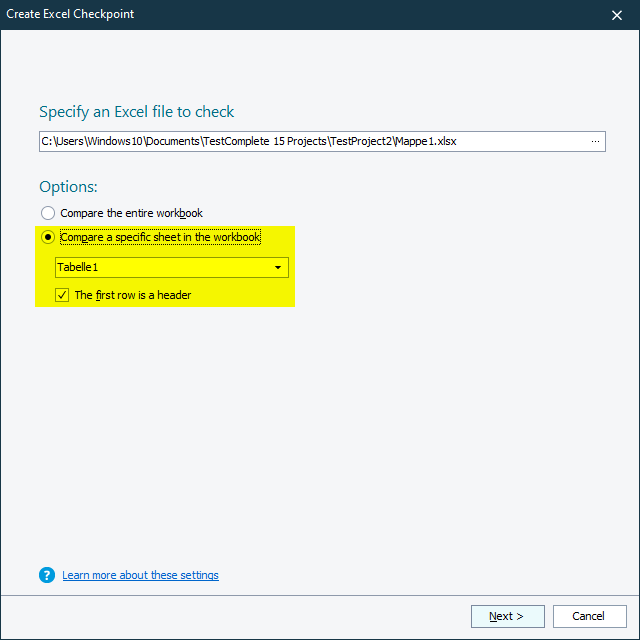
Task: Select the "Compare a specific sheet" radio button
Action: point(48,237)
